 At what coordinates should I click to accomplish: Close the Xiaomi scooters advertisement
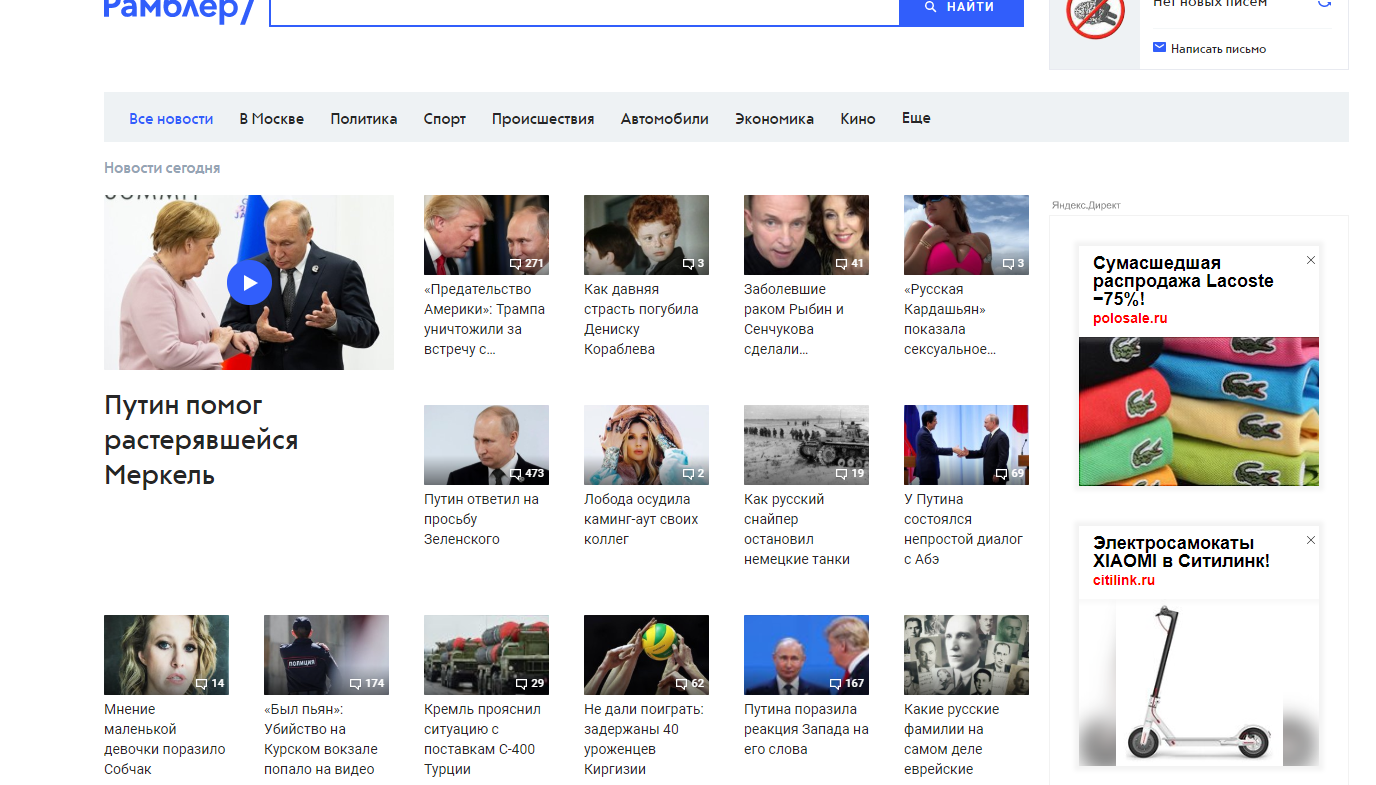click(x=1311, y=540)
